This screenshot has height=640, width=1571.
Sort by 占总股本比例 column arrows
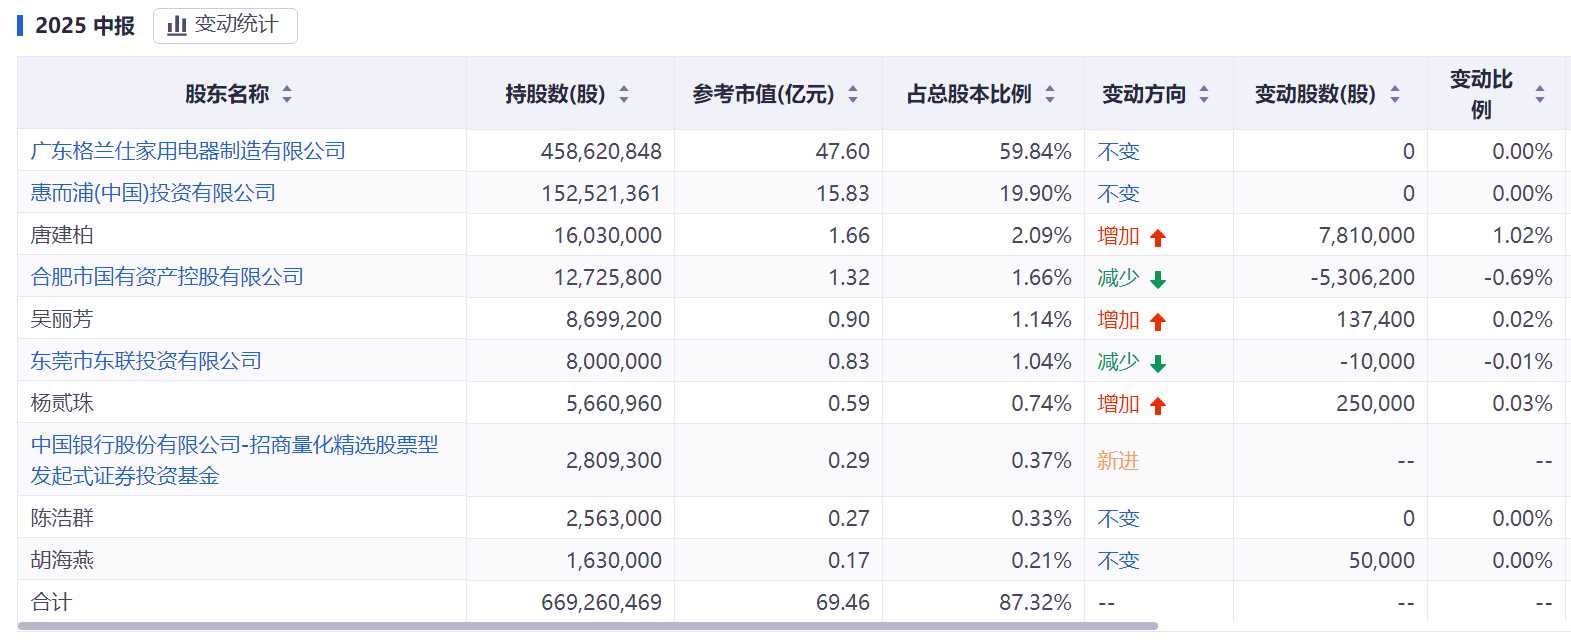tap(1050, 94)
